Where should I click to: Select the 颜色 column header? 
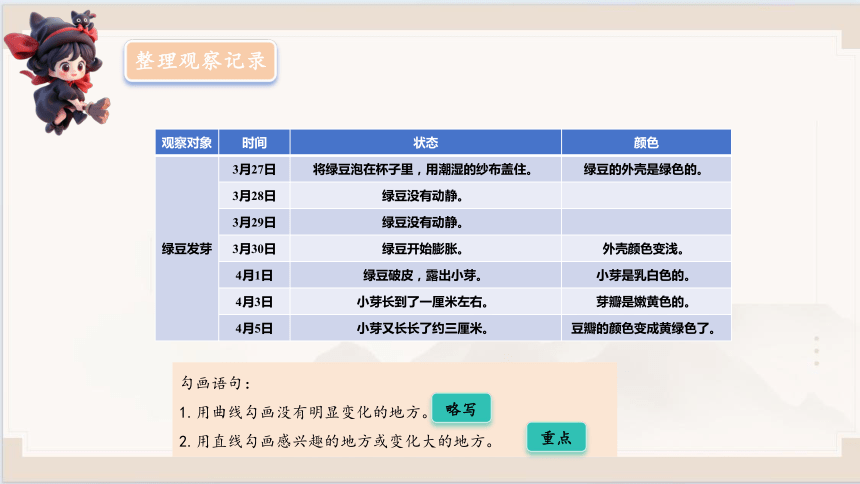pyautogui.click(x=646, y=143)
